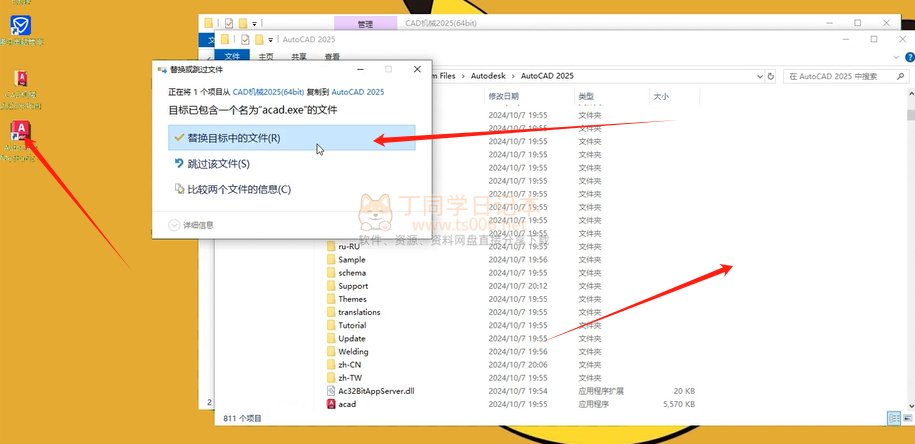The width and height of the screenshot is (915, 444).
Task: Select the zh-TW folder
Action: tap(350, 377)
